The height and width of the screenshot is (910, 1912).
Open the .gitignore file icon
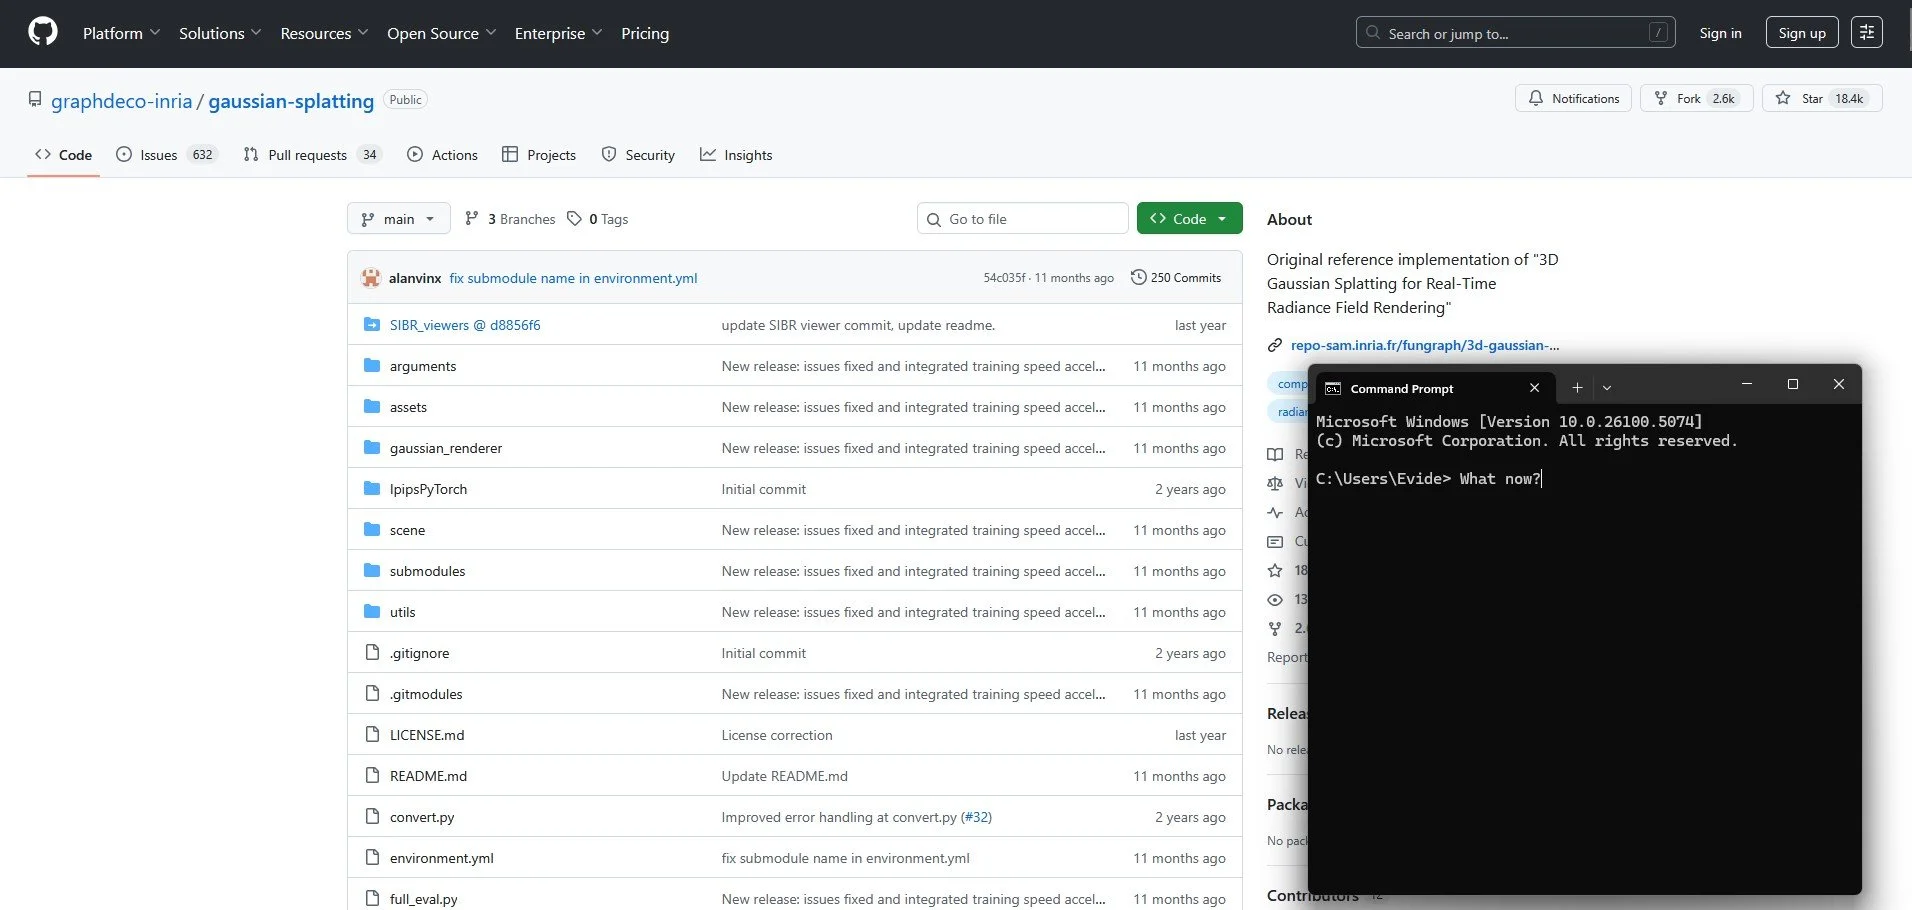tap(372, 653)
